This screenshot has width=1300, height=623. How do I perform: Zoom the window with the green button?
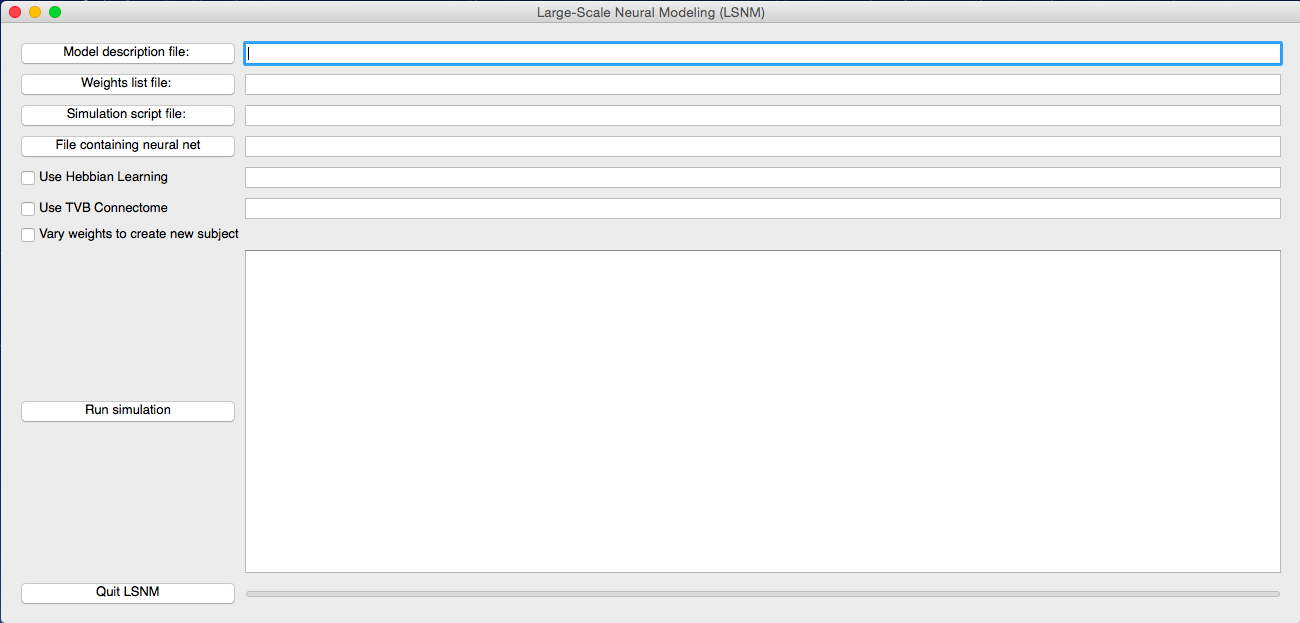tap(55, 12)
